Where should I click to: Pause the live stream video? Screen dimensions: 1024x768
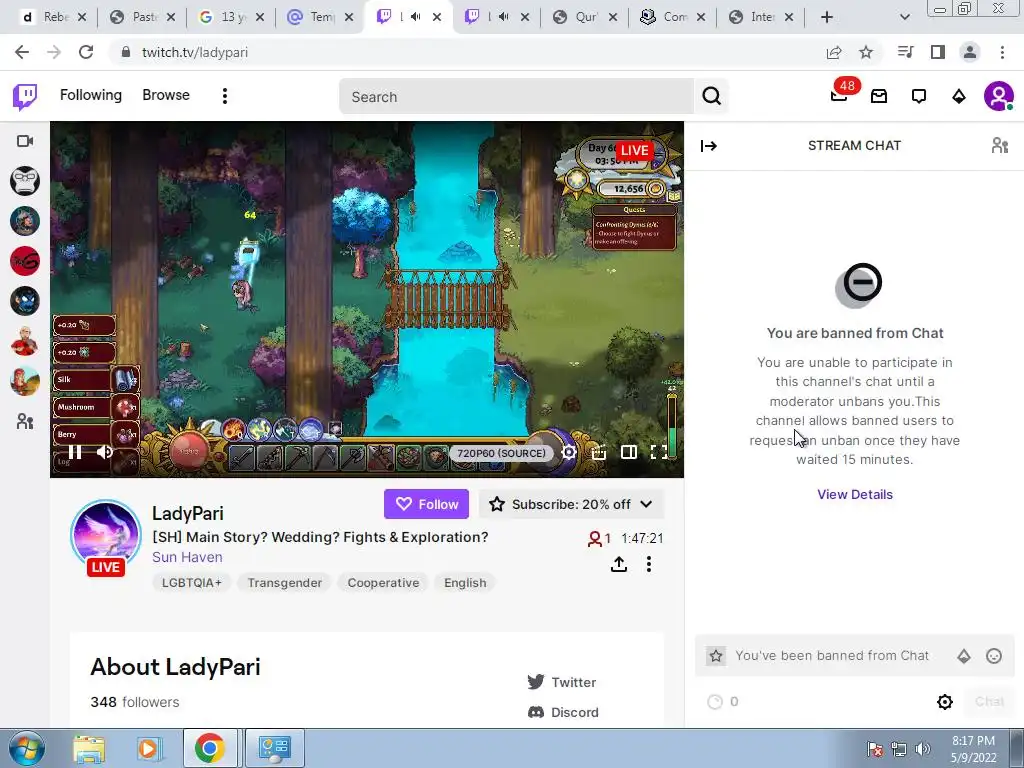point(75,452)
